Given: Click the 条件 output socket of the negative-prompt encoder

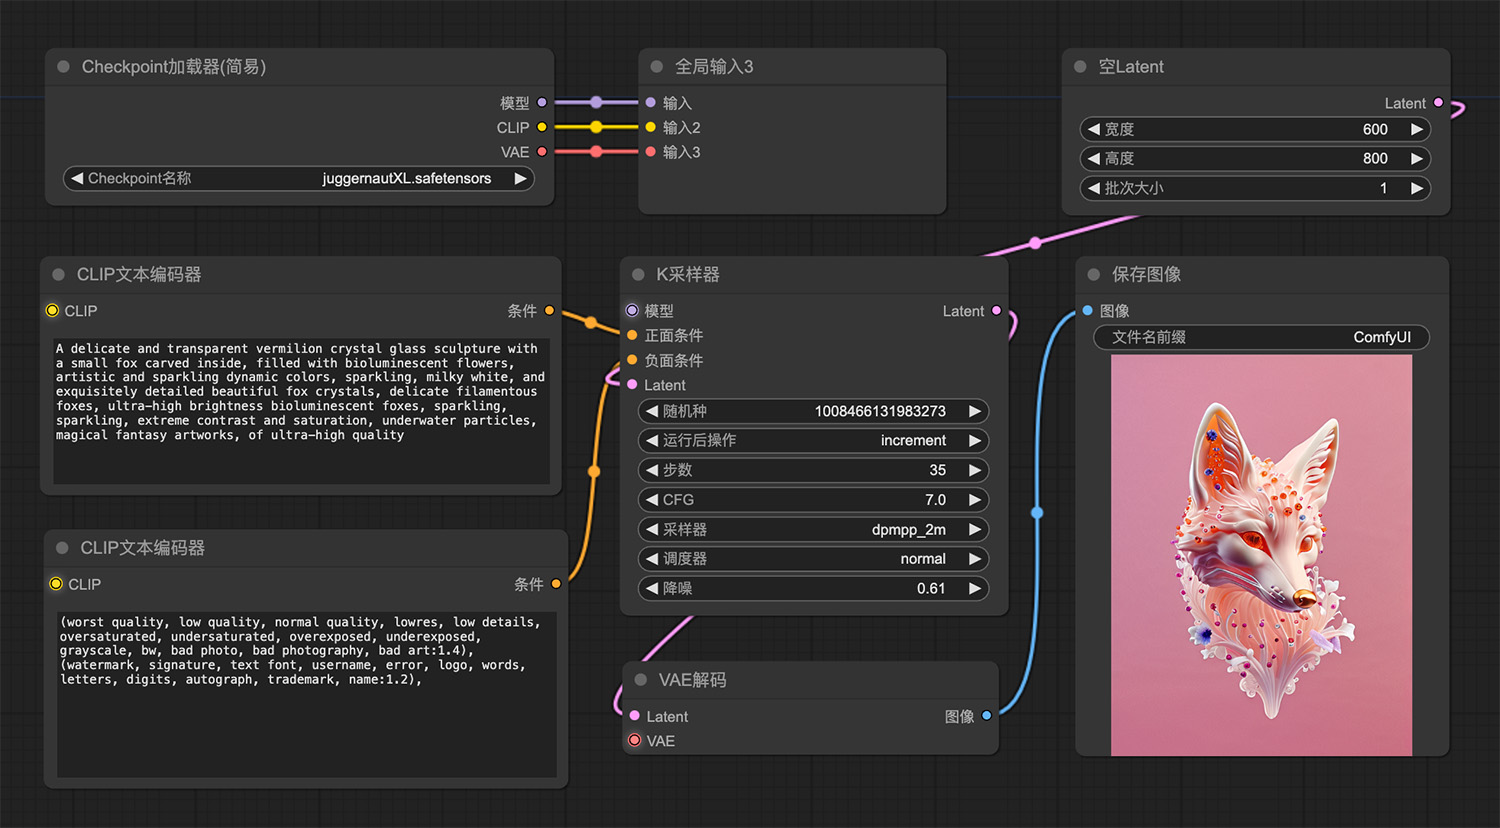Looking at the screenshot, I should click(556, 584).
